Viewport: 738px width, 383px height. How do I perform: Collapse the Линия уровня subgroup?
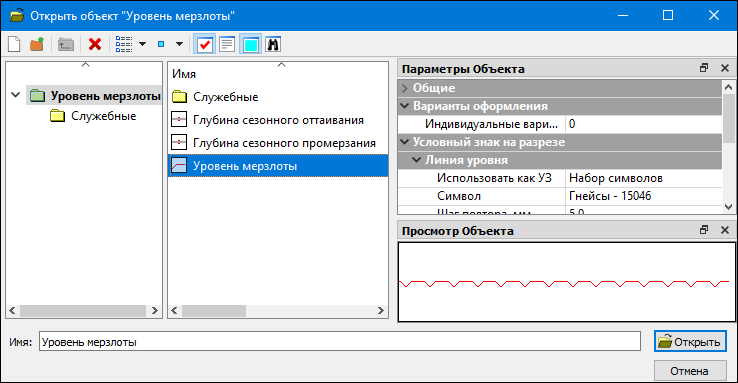tap(417, 160)
